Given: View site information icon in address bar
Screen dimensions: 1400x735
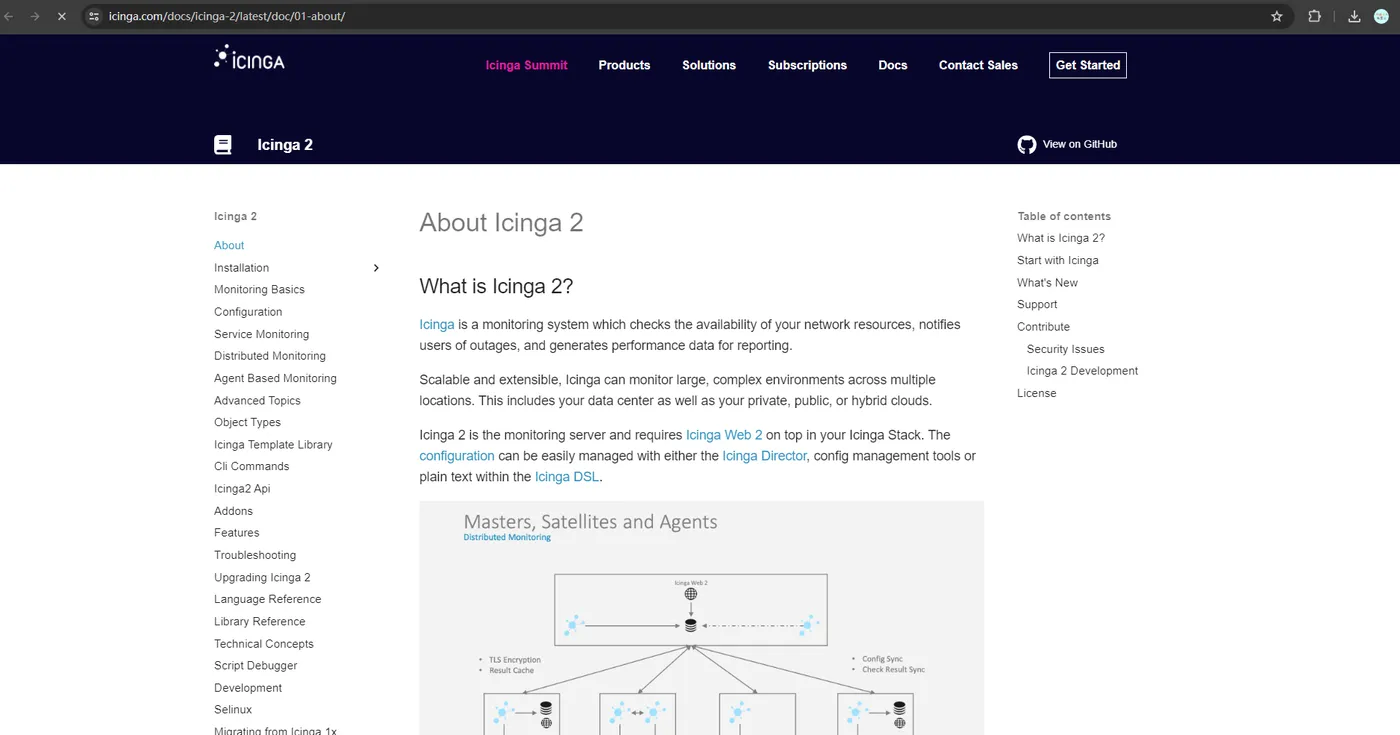Looking at the screenshot, I should (x=94, y=16).
